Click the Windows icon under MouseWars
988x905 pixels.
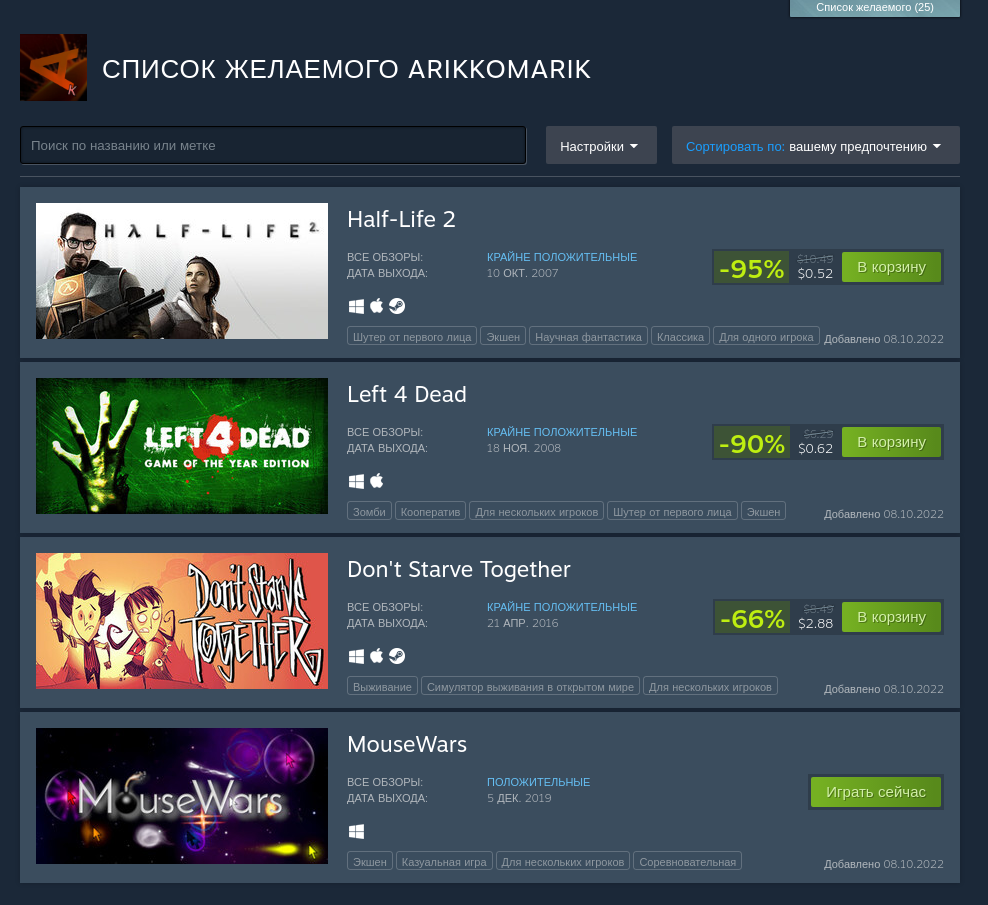(x=357, y=832)
